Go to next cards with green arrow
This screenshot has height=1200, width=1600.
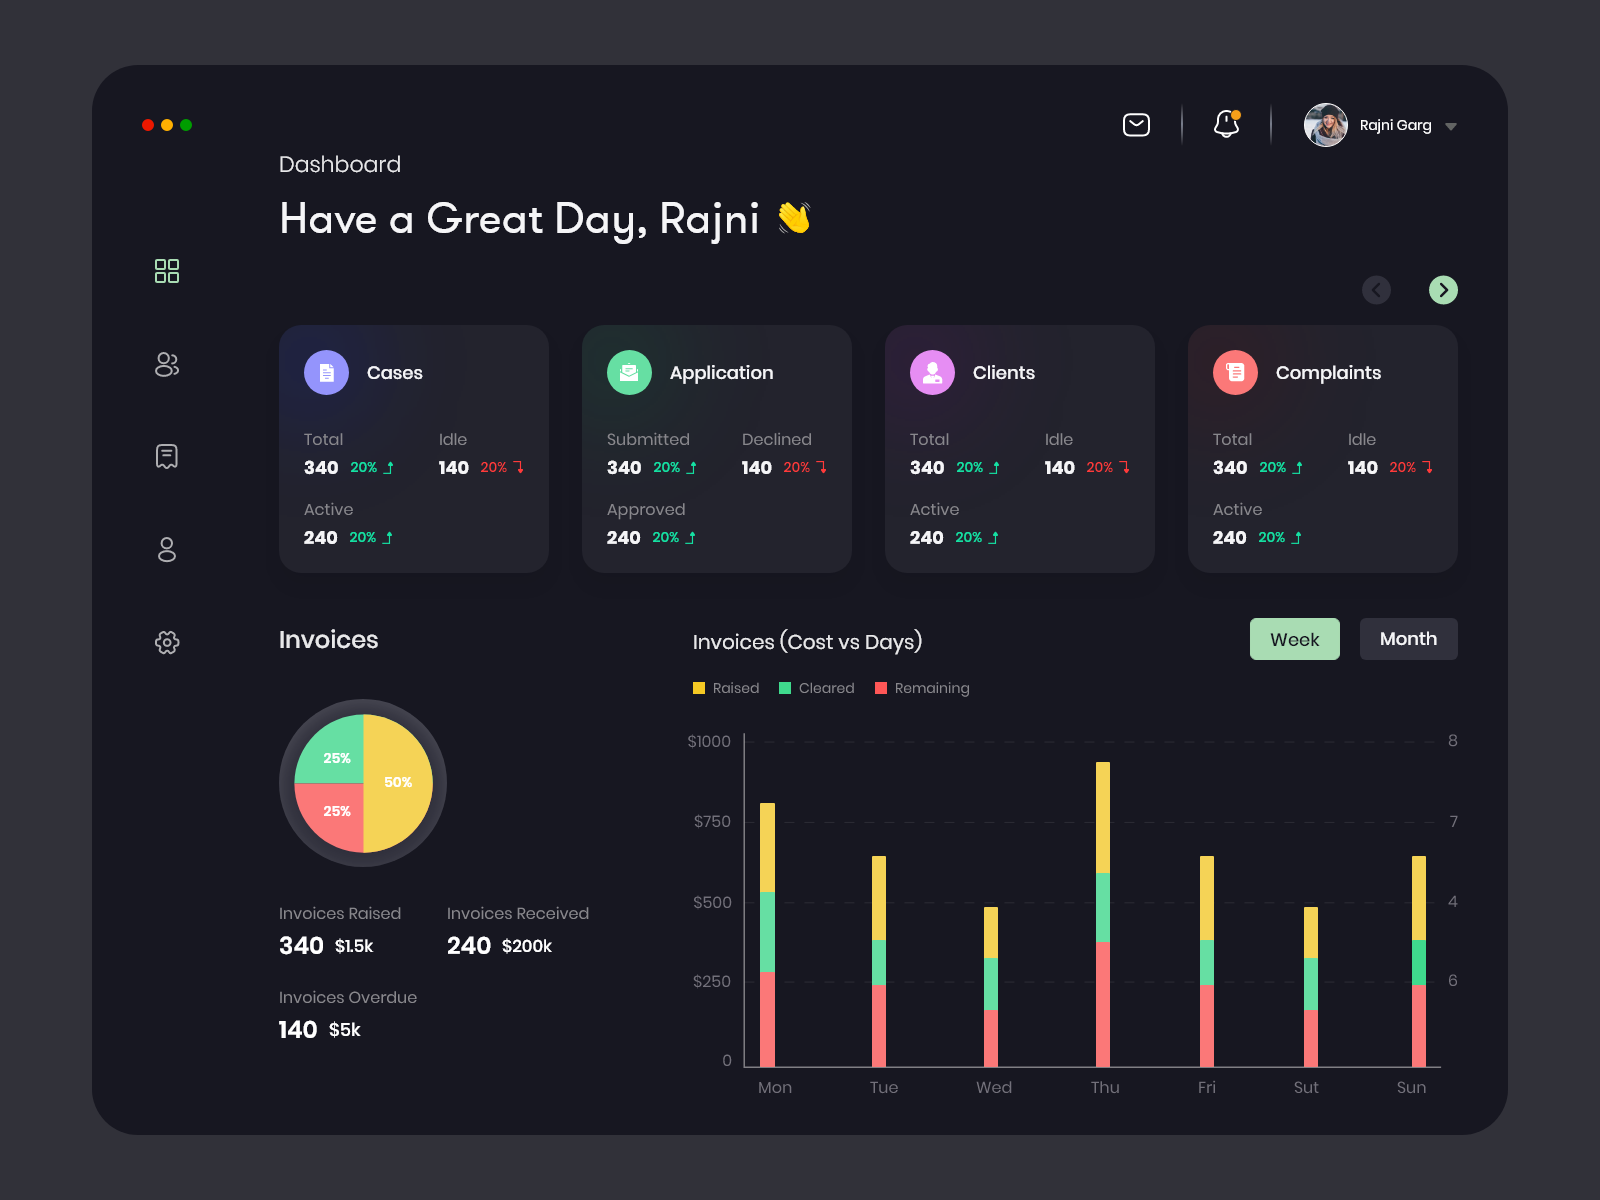point(1443,290)
